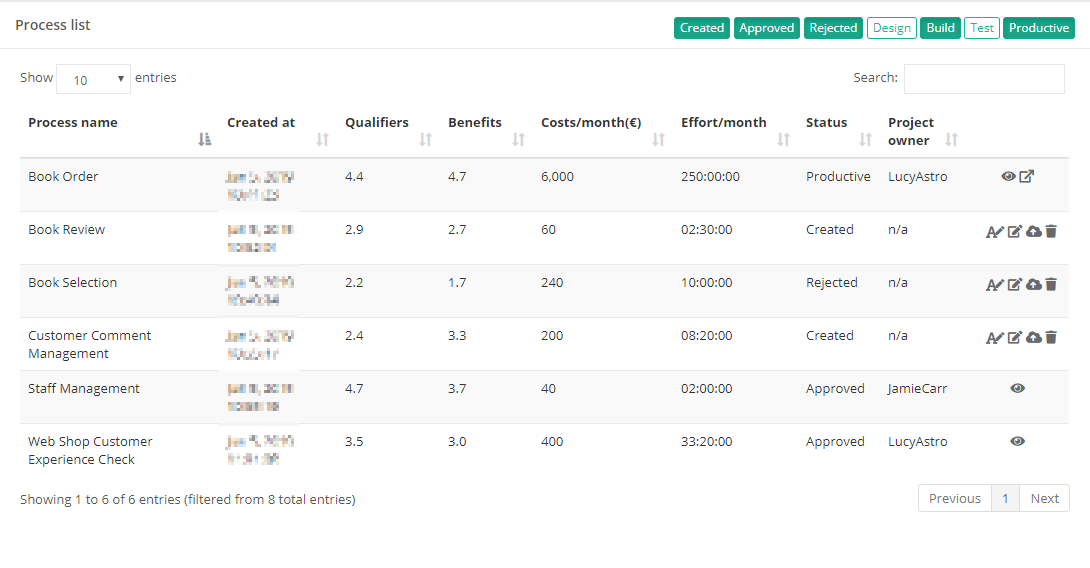This screenshot has height=568, width=1090.
Task: Click the 33:20:00 effort value
Action: pyautogui.click(x=706, y=441)
